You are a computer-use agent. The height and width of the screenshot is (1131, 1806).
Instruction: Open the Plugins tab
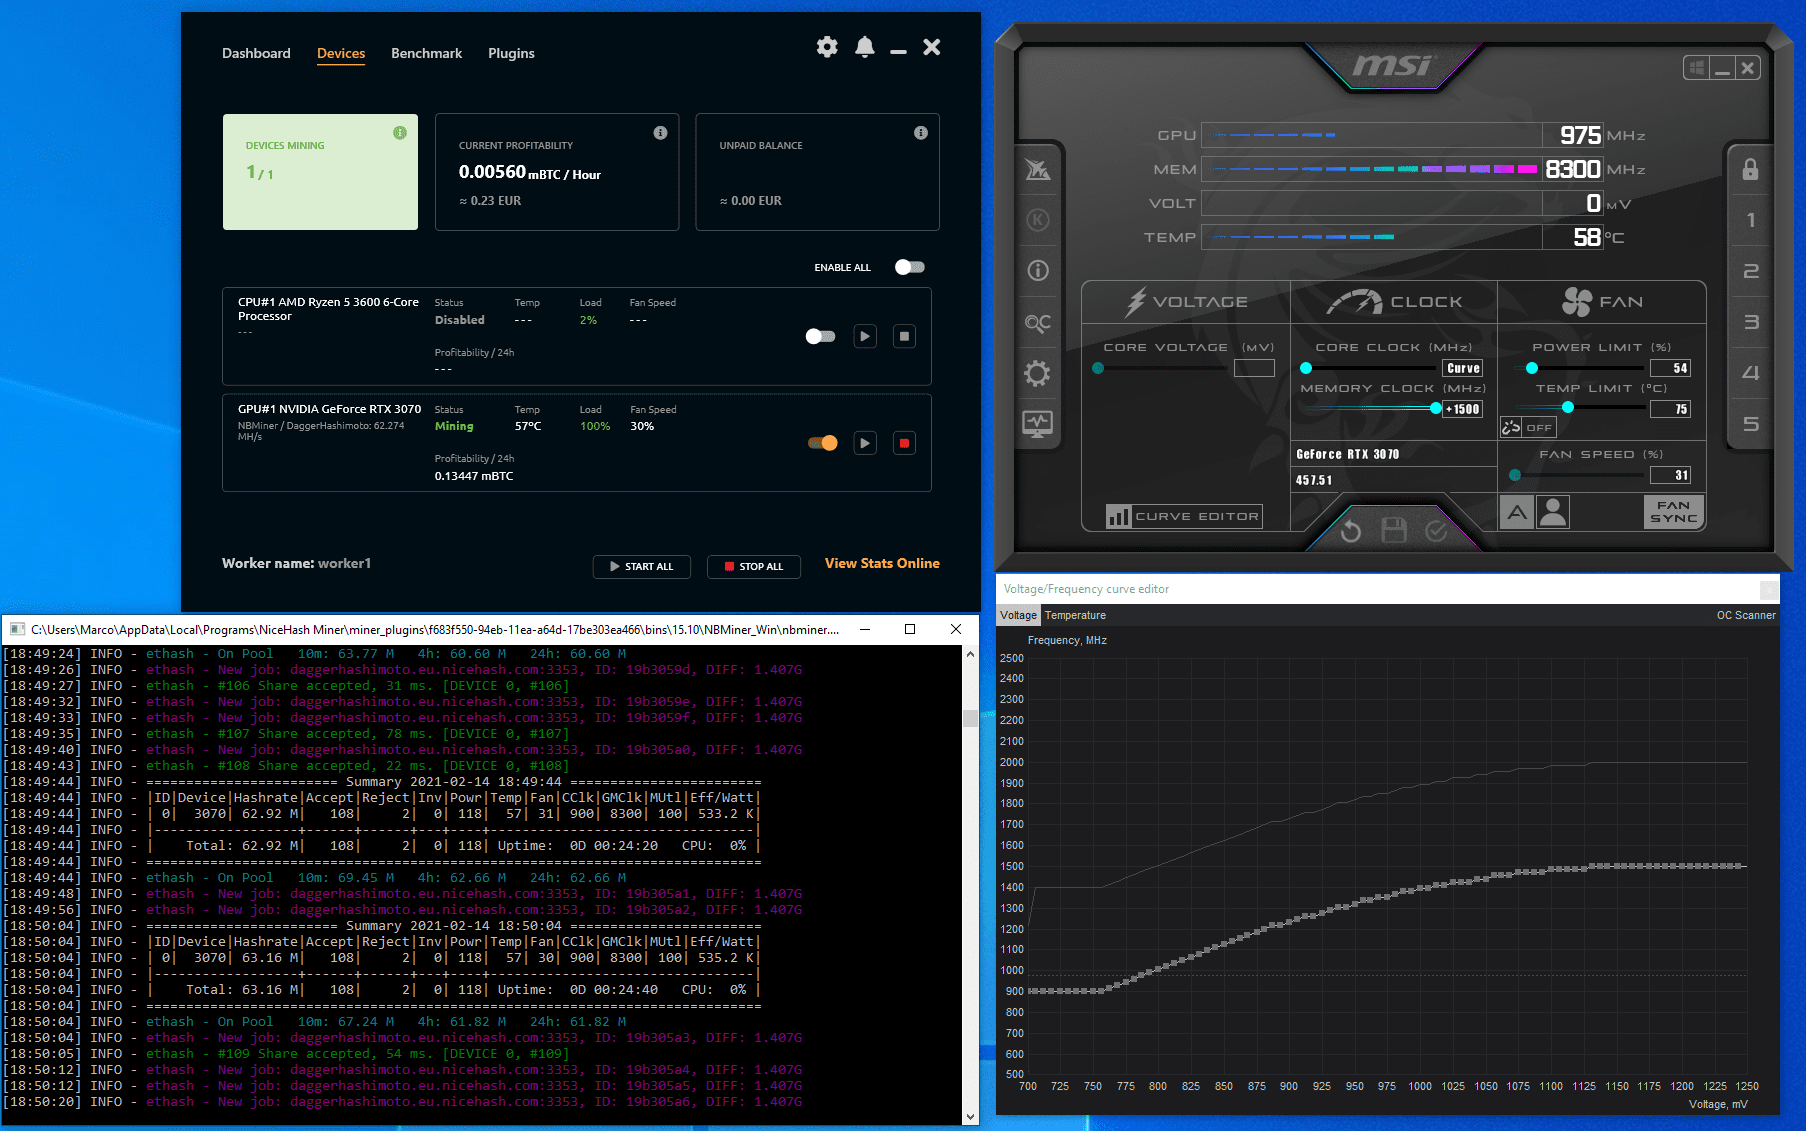[x=511, y=53]
